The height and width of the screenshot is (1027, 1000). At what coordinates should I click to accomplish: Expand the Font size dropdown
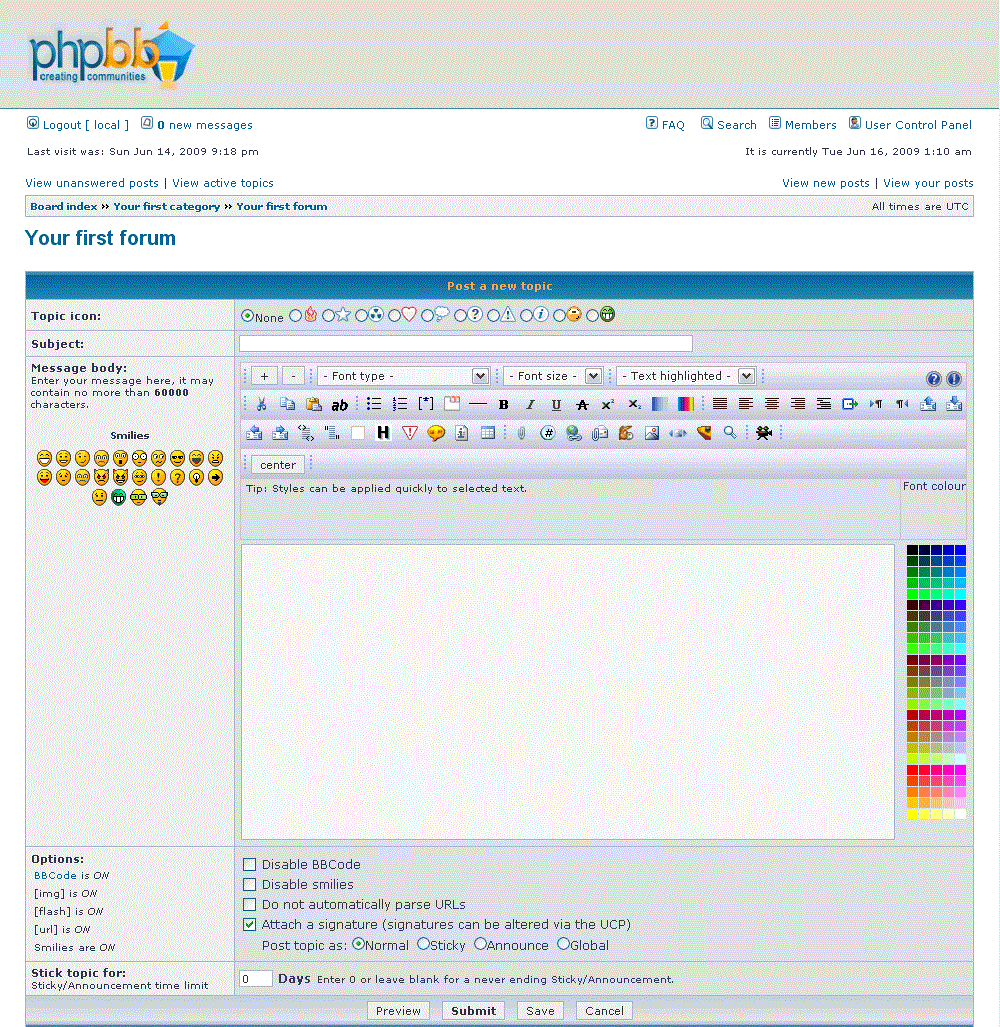(x=553, y=376)
